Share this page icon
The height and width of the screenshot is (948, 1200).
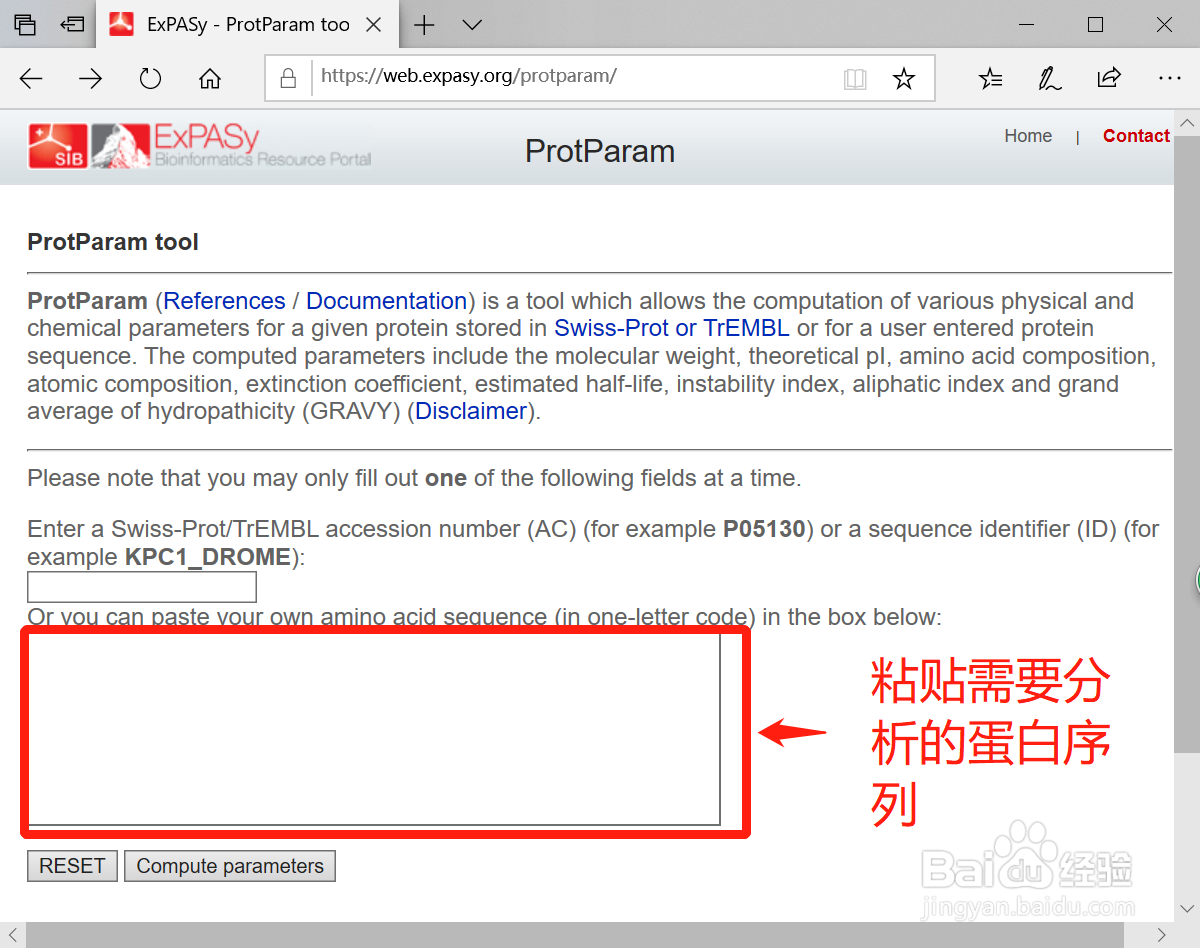click(1109, 79)
